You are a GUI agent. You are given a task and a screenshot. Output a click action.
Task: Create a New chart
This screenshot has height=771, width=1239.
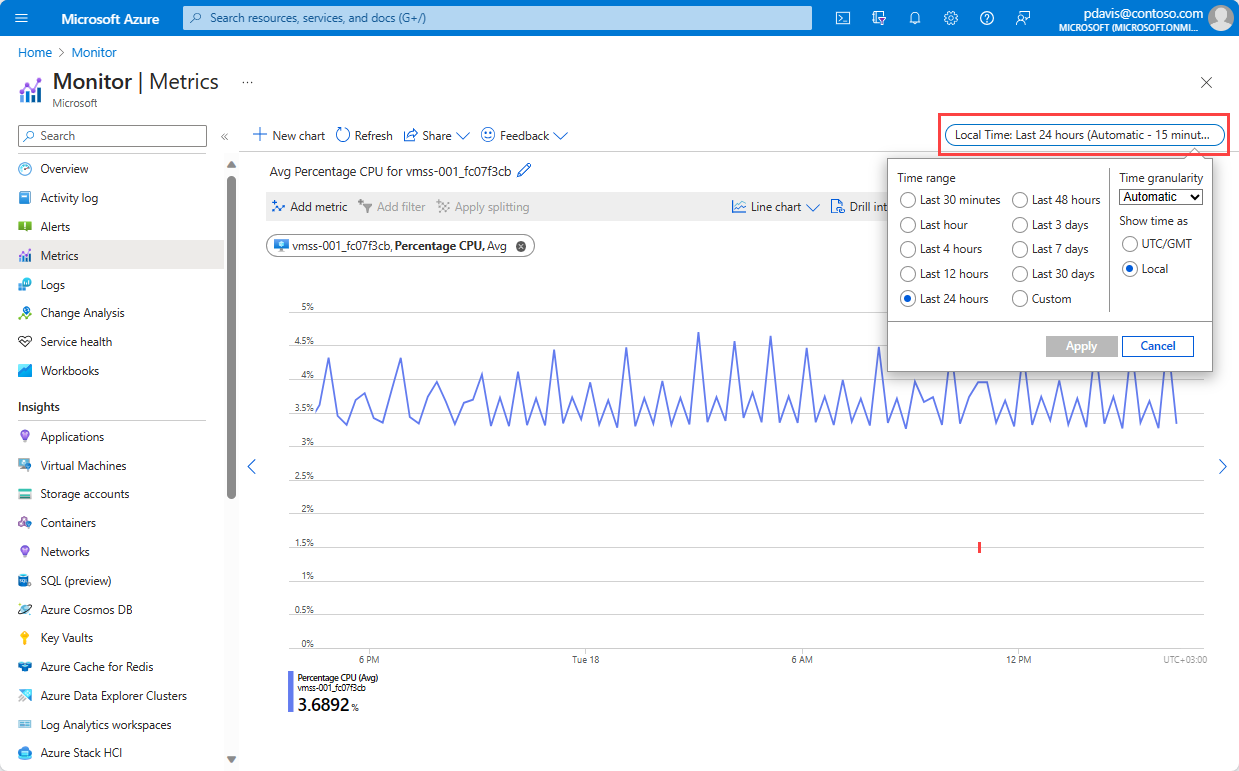coord(288,135)
